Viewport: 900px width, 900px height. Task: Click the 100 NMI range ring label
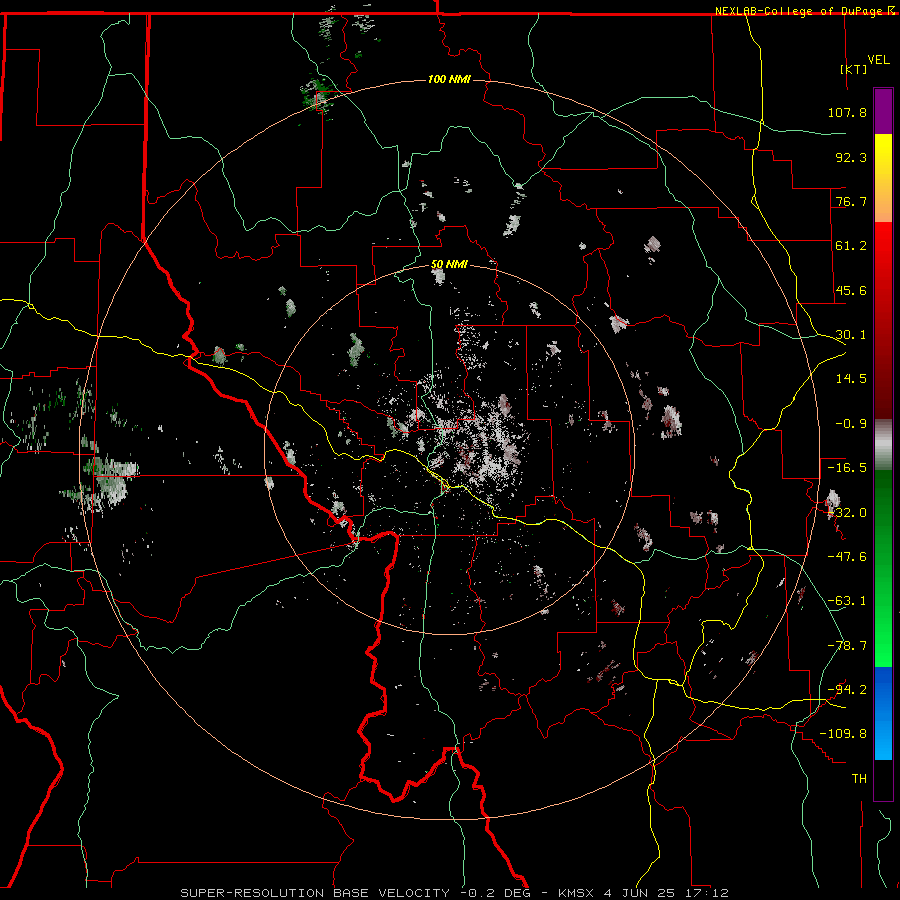(x=449, y=79)
